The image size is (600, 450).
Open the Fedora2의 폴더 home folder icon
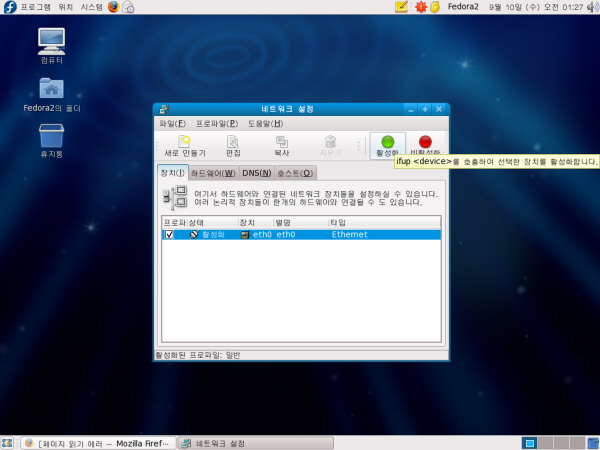point(52,95)
